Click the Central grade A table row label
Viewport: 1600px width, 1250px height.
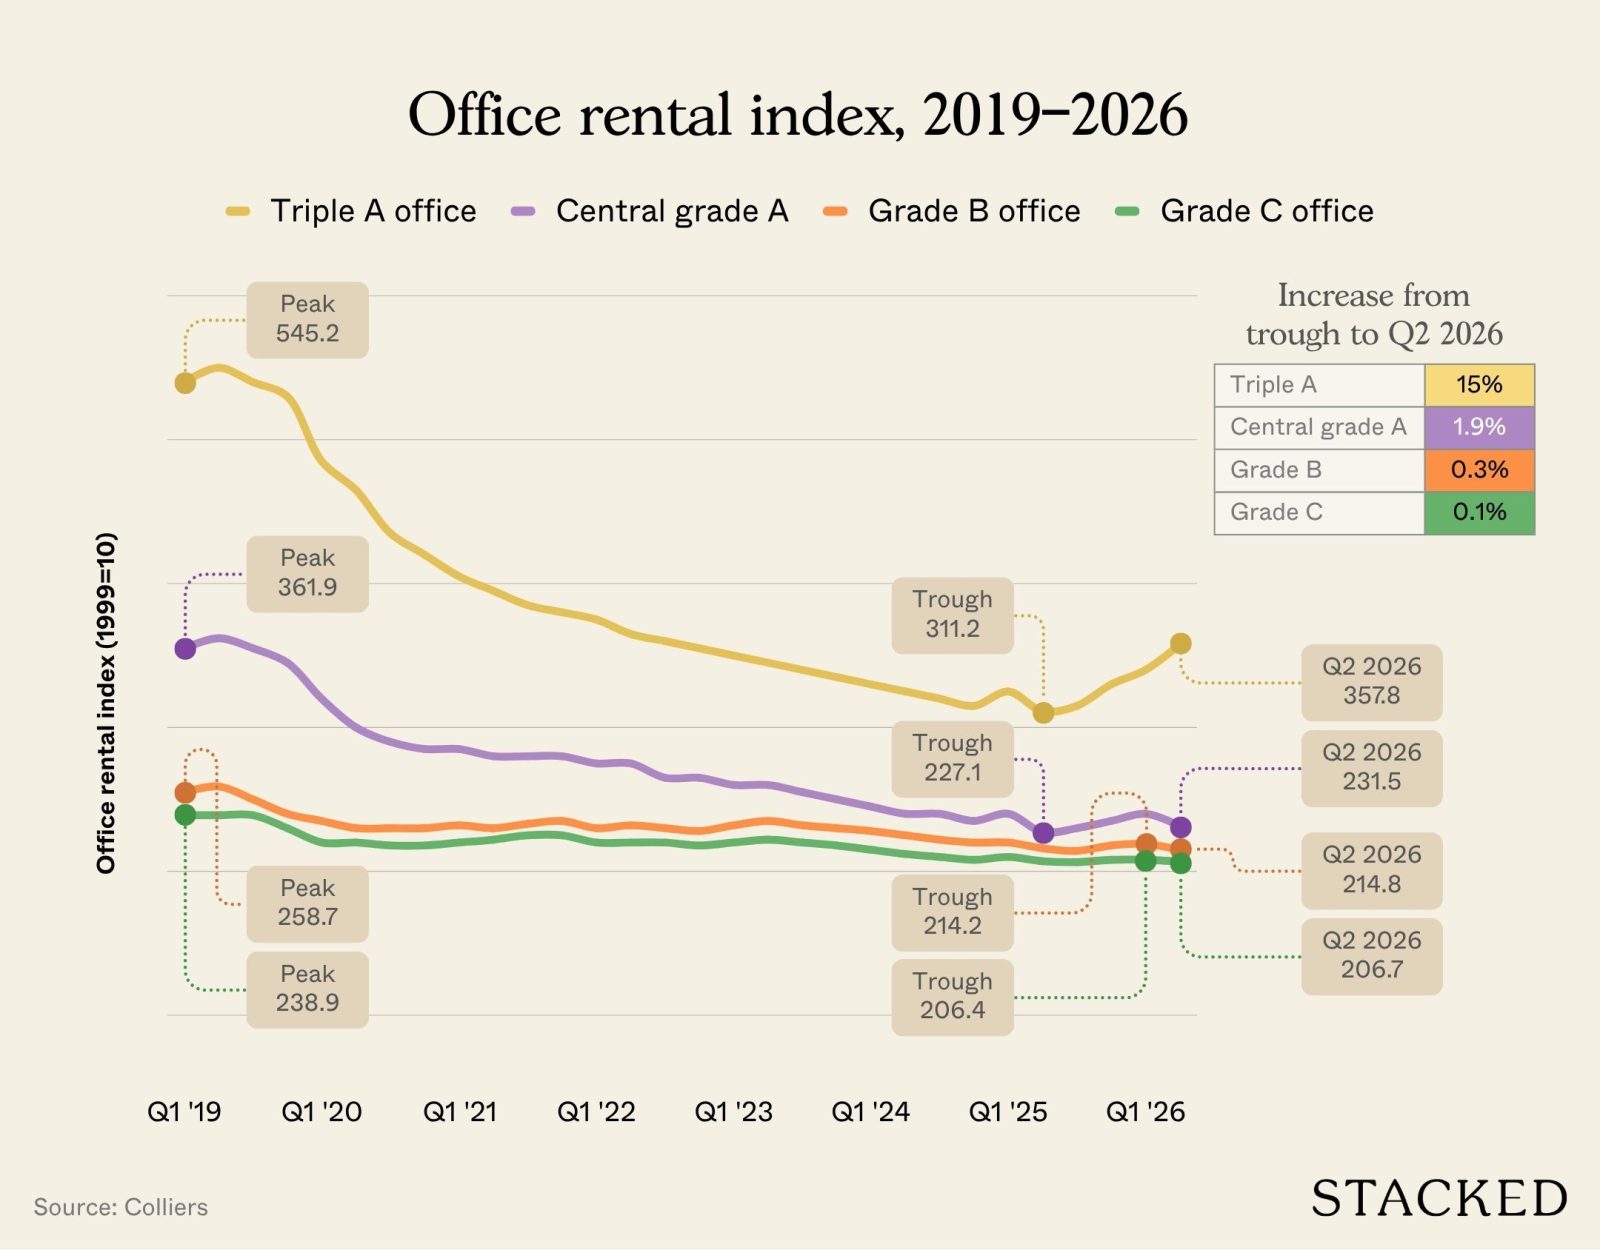coord(1318,427)
